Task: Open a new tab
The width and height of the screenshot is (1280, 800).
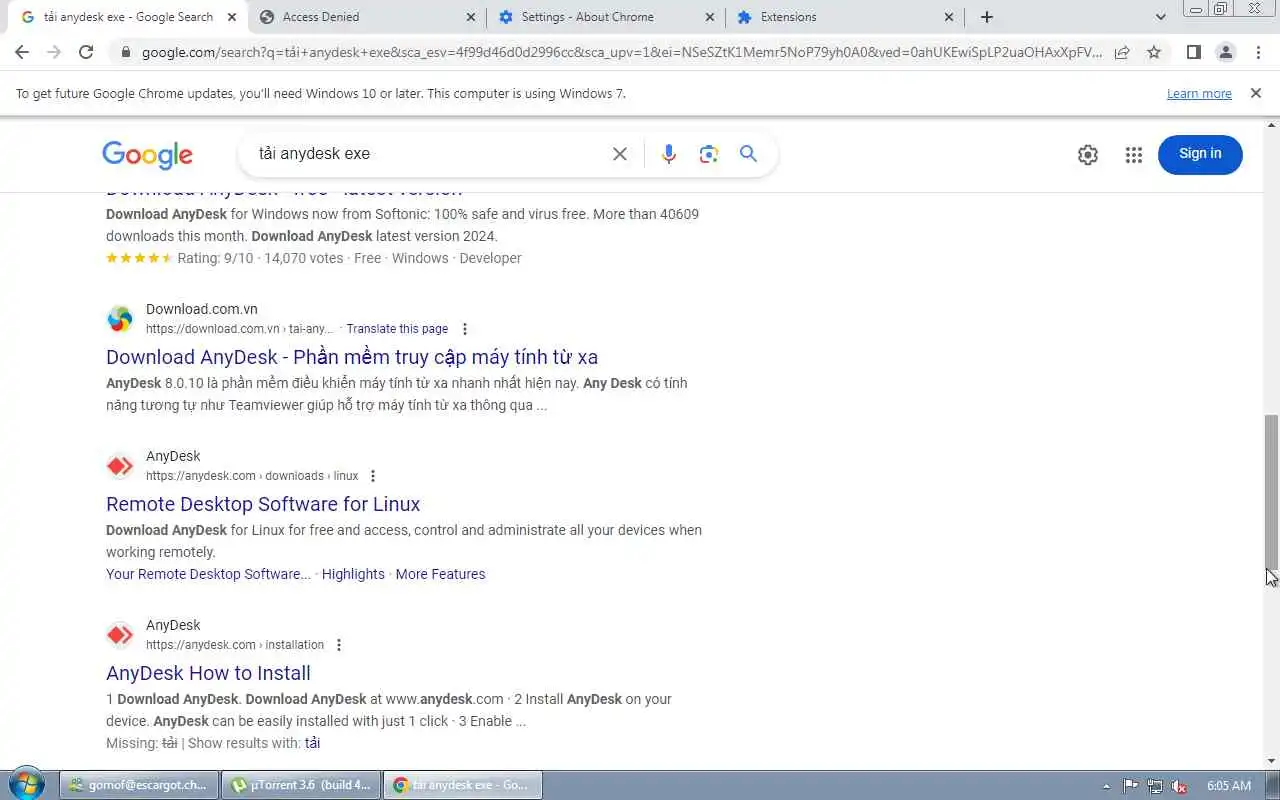Action: coord(987,17)
